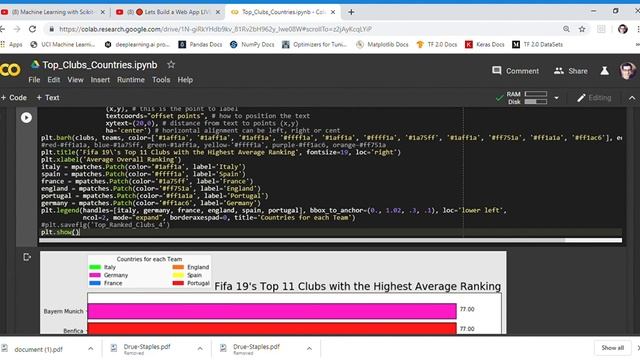Open the zoom magnifier in address bar
Image resolution: width=640 pixels, height=360 pixels.
(566, 29)
